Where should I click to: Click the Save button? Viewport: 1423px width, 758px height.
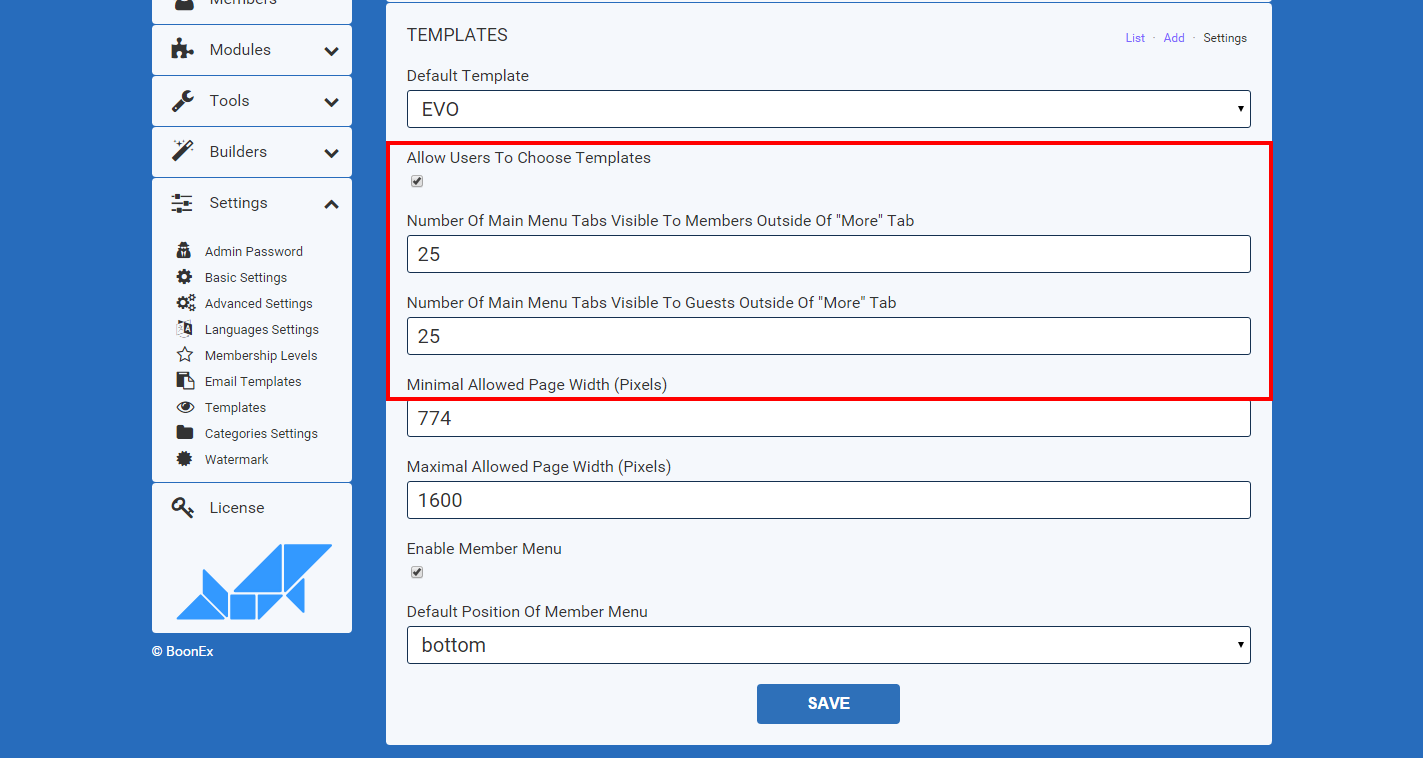tap(828, 704)
